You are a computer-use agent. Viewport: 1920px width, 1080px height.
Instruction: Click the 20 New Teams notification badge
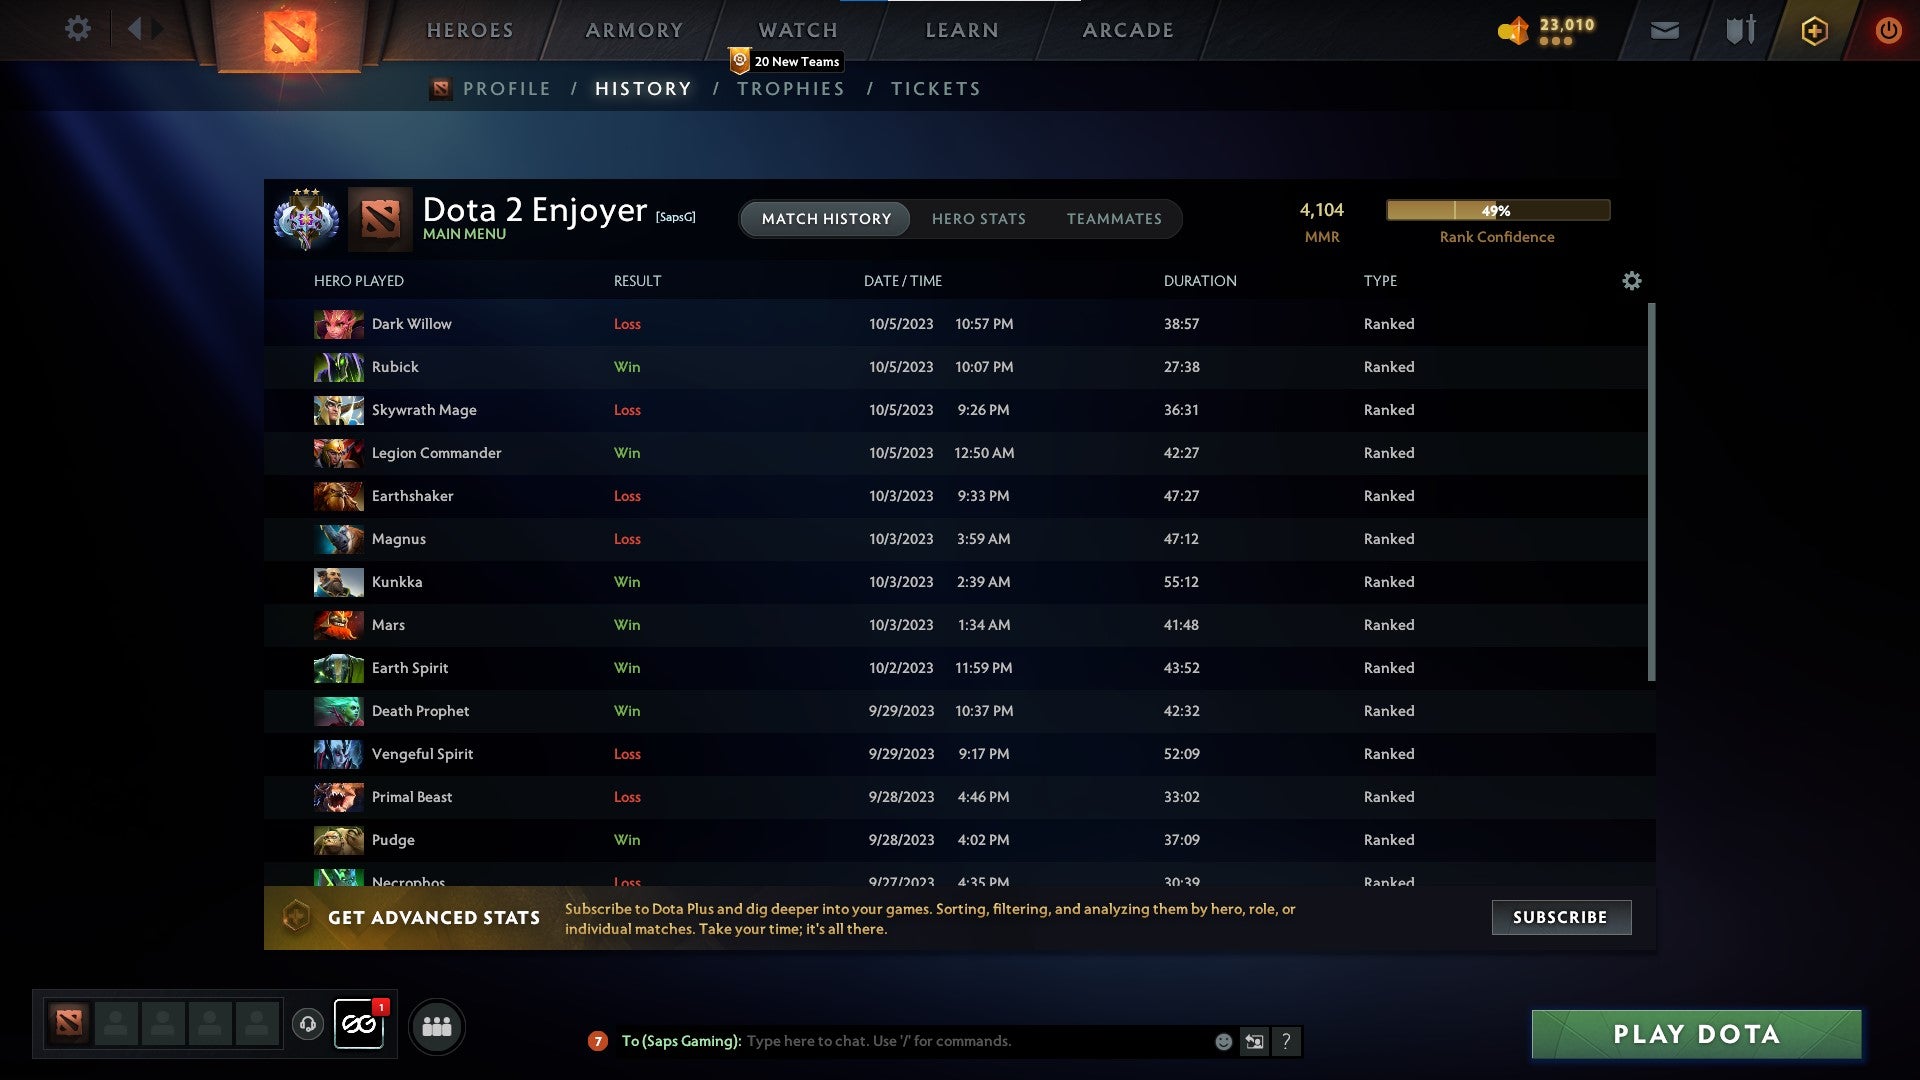click(789, 61)
